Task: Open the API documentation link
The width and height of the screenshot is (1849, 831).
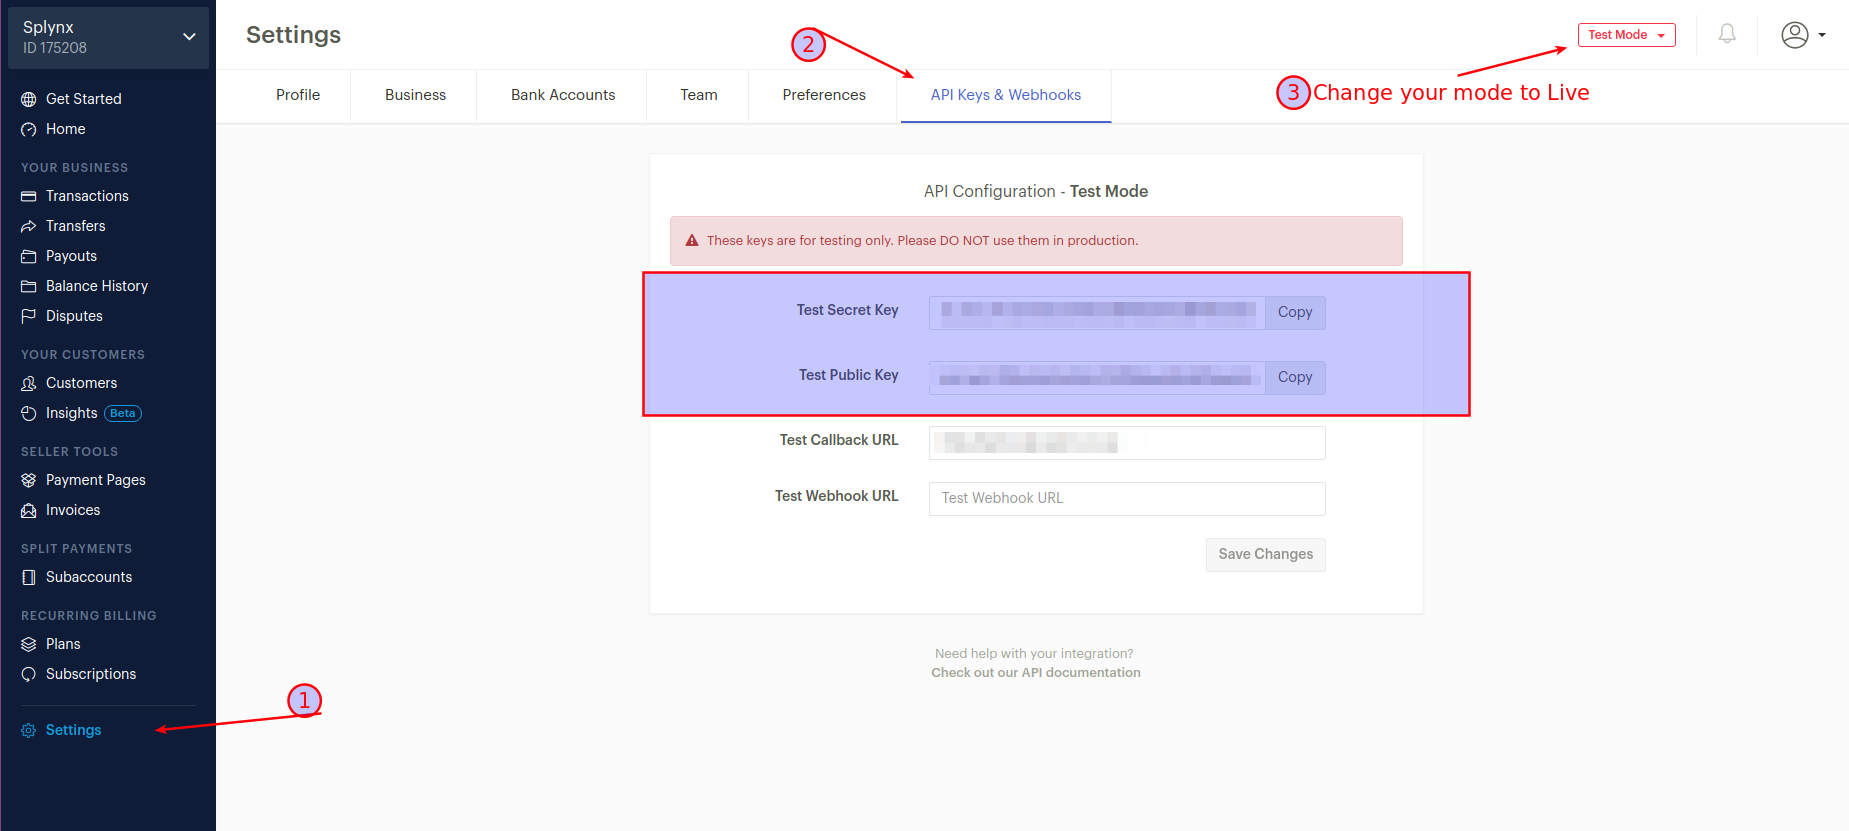Action: tap(1036, 672)
